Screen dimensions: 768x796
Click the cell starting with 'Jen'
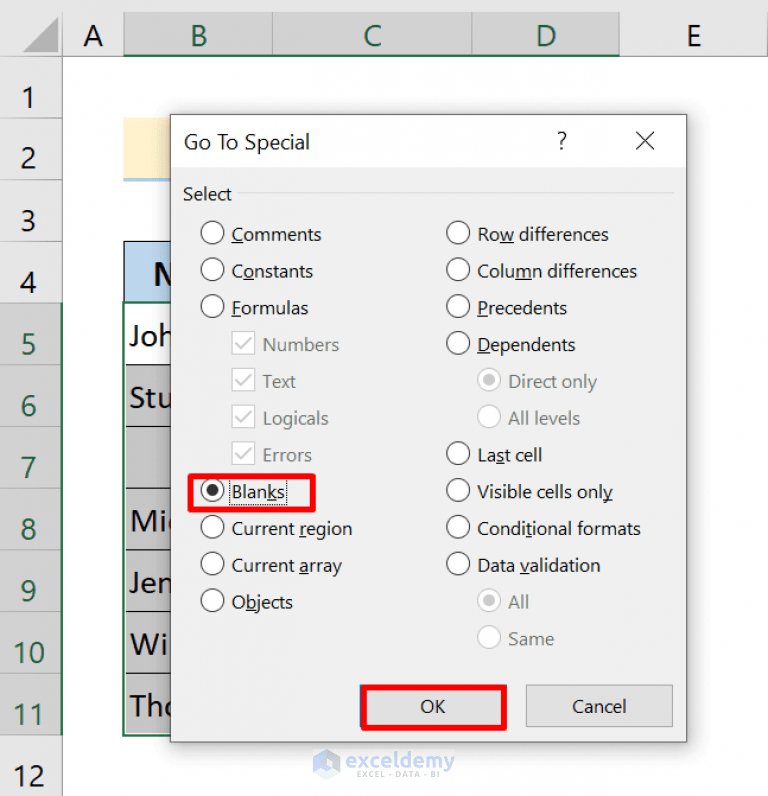point(148,581)
